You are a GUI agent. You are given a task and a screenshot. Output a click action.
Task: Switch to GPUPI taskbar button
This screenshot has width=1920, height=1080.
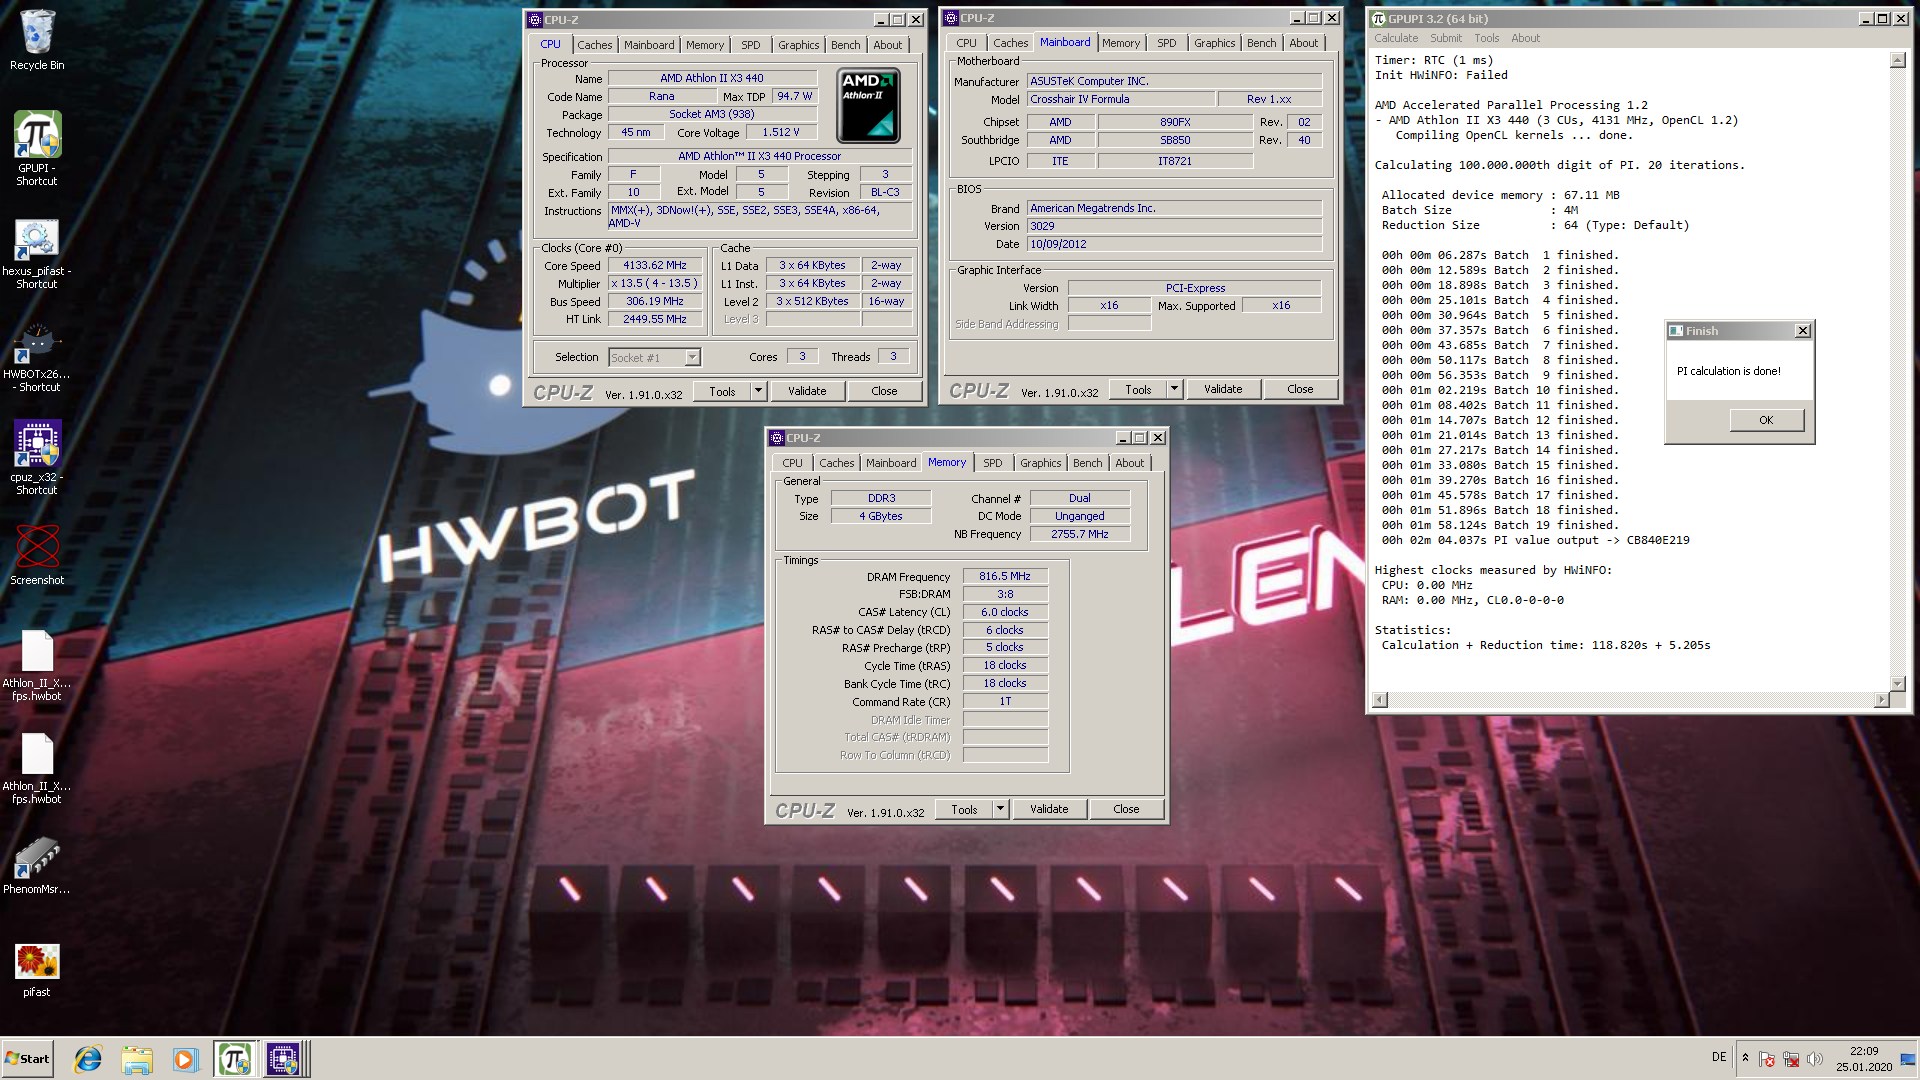[234, 1059]
